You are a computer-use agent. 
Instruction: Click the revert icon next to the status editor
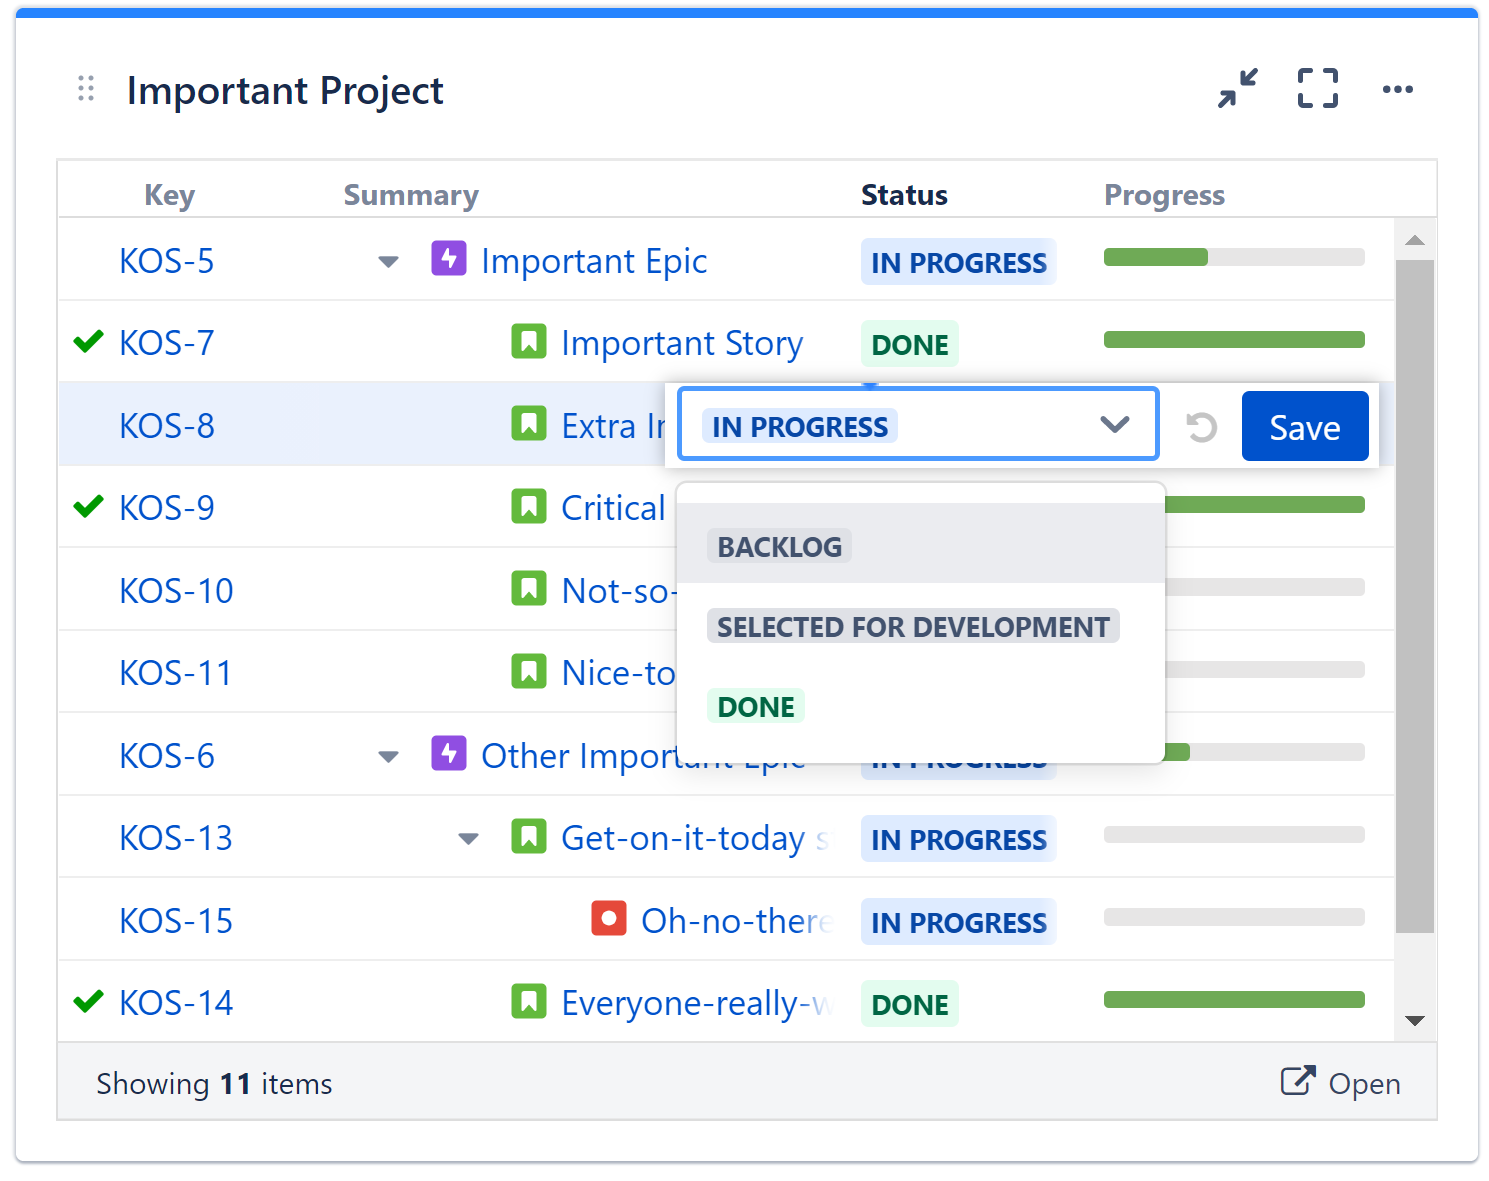click(x=1199, y=425)
